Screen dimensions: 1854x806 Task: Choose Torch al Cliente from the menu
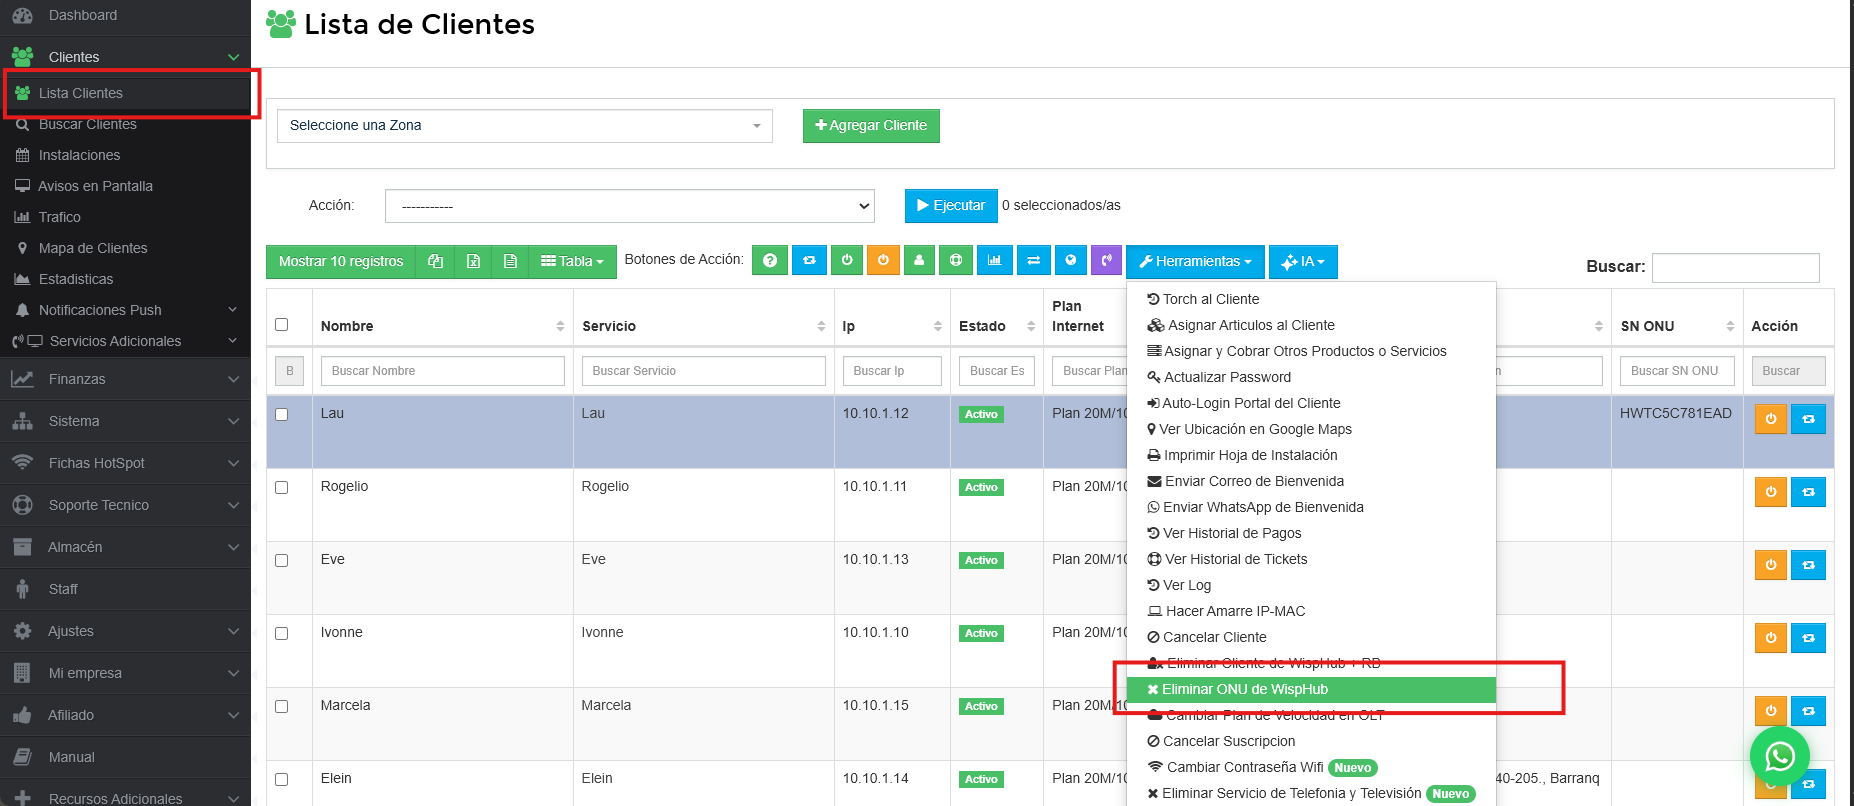[x=1311, y=299]
